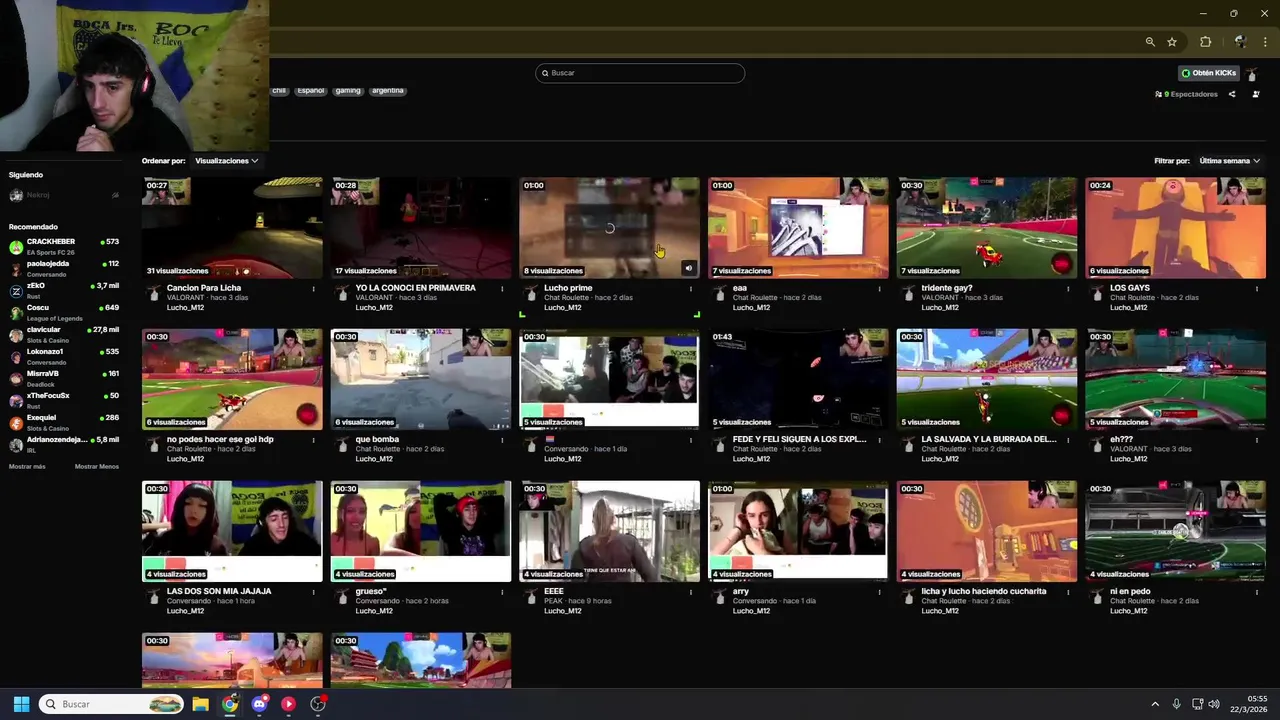Open MisrraVB channel in sidebar
This screenshot has width=1280, height=720.
[64, 378]
